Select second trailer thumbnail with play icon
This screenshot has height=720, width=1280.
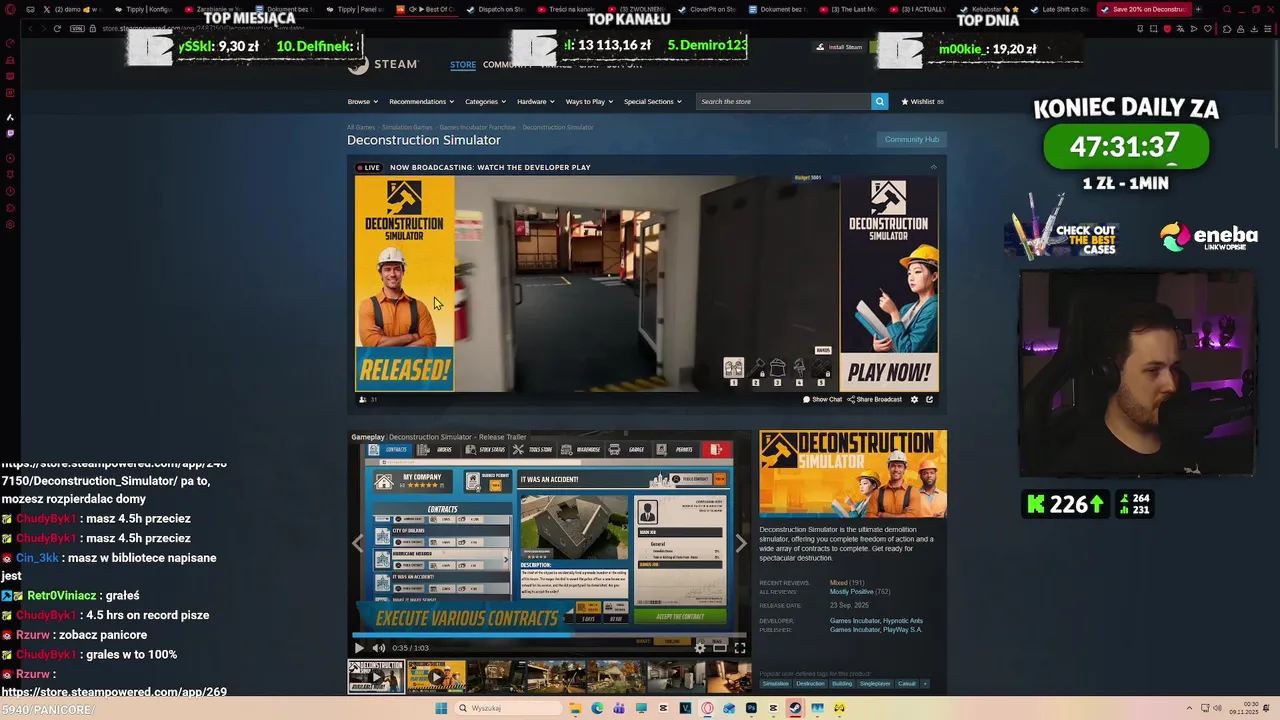[x=436, y=677]
